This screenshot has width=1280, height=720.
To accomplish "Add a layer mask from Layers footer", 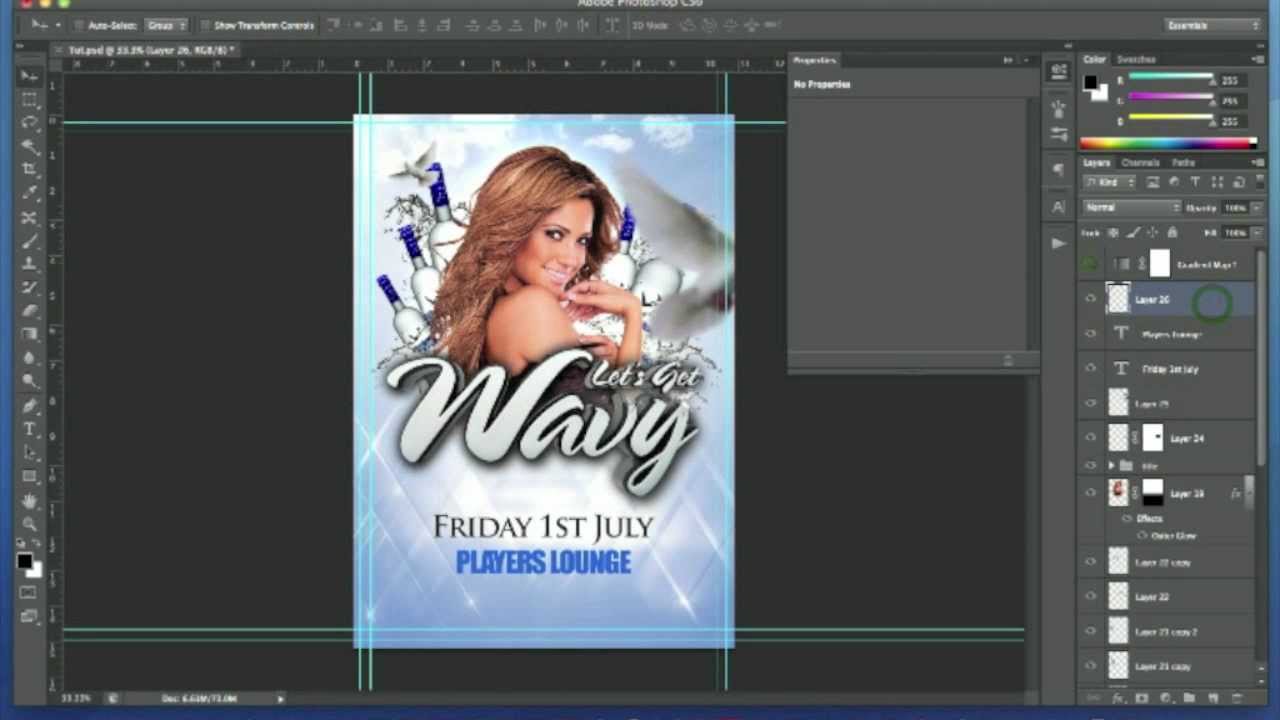I will tap(1141, 698).
